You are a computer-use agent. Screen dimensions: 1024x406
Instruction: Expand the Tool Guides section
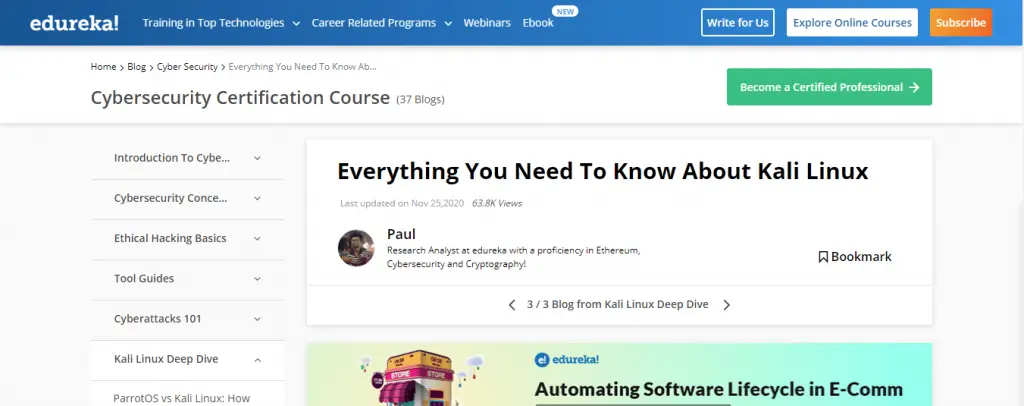click(x=257, y=279)
